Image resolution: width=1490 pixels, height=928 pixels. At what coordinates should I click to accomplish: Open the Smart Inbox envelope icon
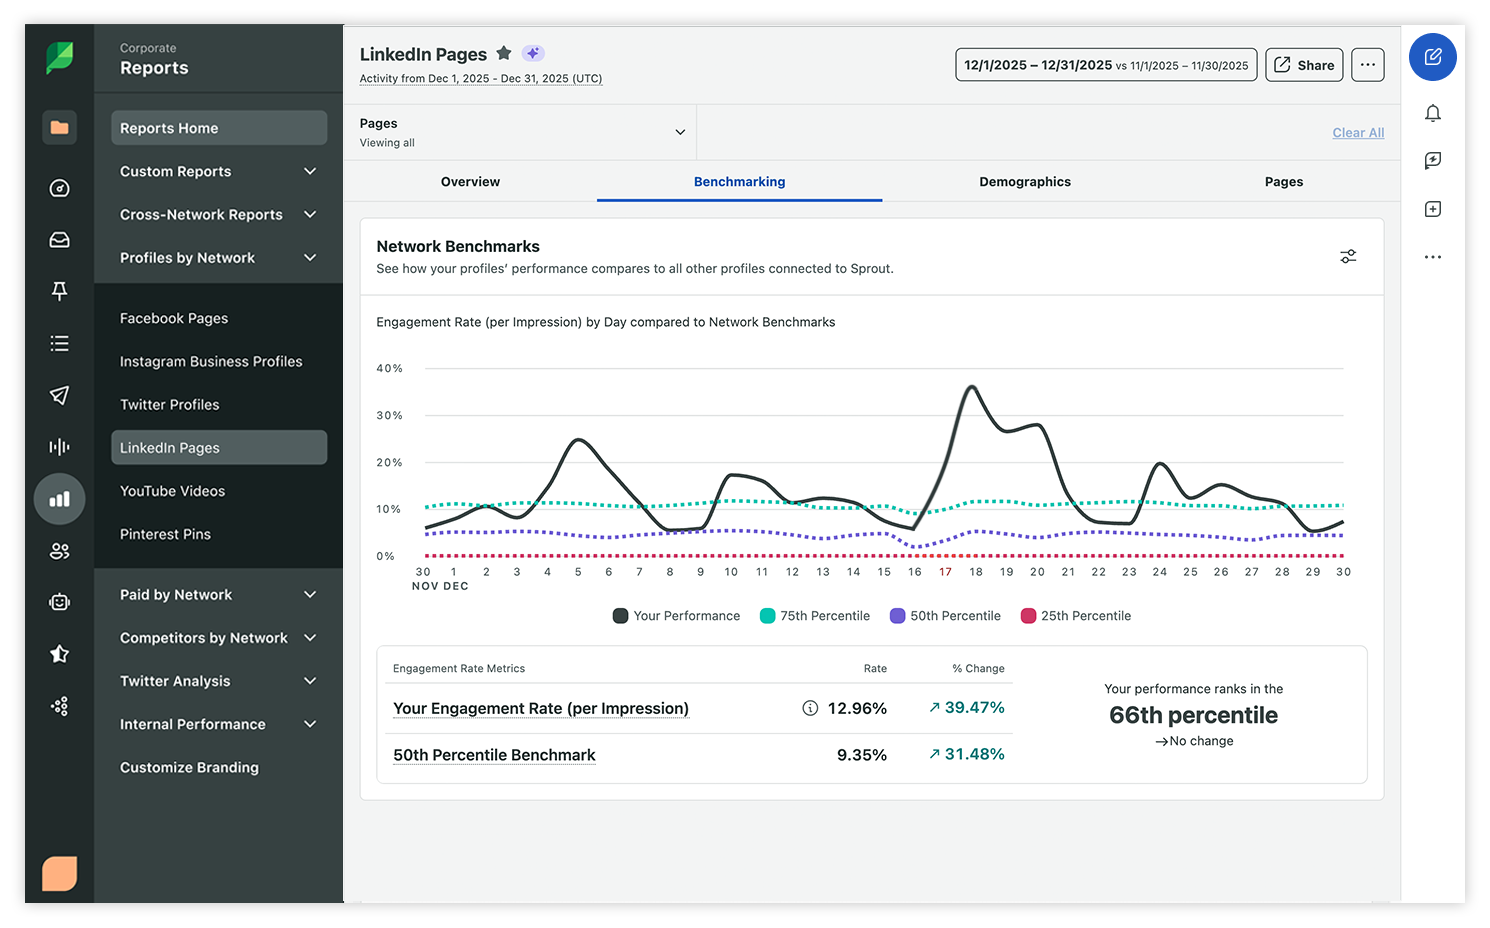tap(59, 240)
